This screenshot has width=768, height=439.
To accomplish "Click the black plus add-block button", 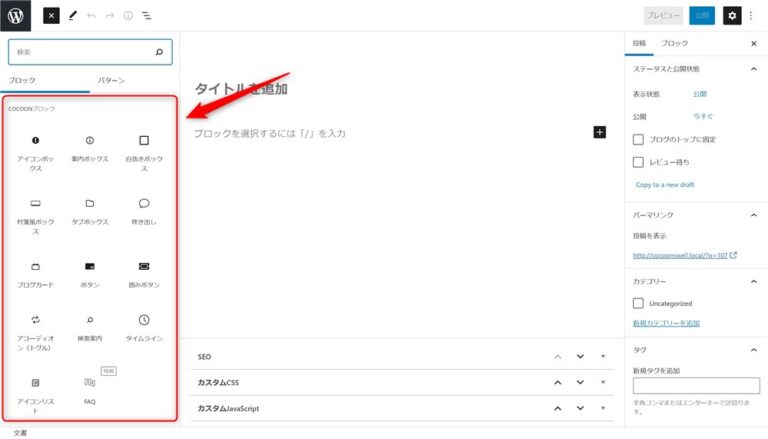I will [600, 132].
